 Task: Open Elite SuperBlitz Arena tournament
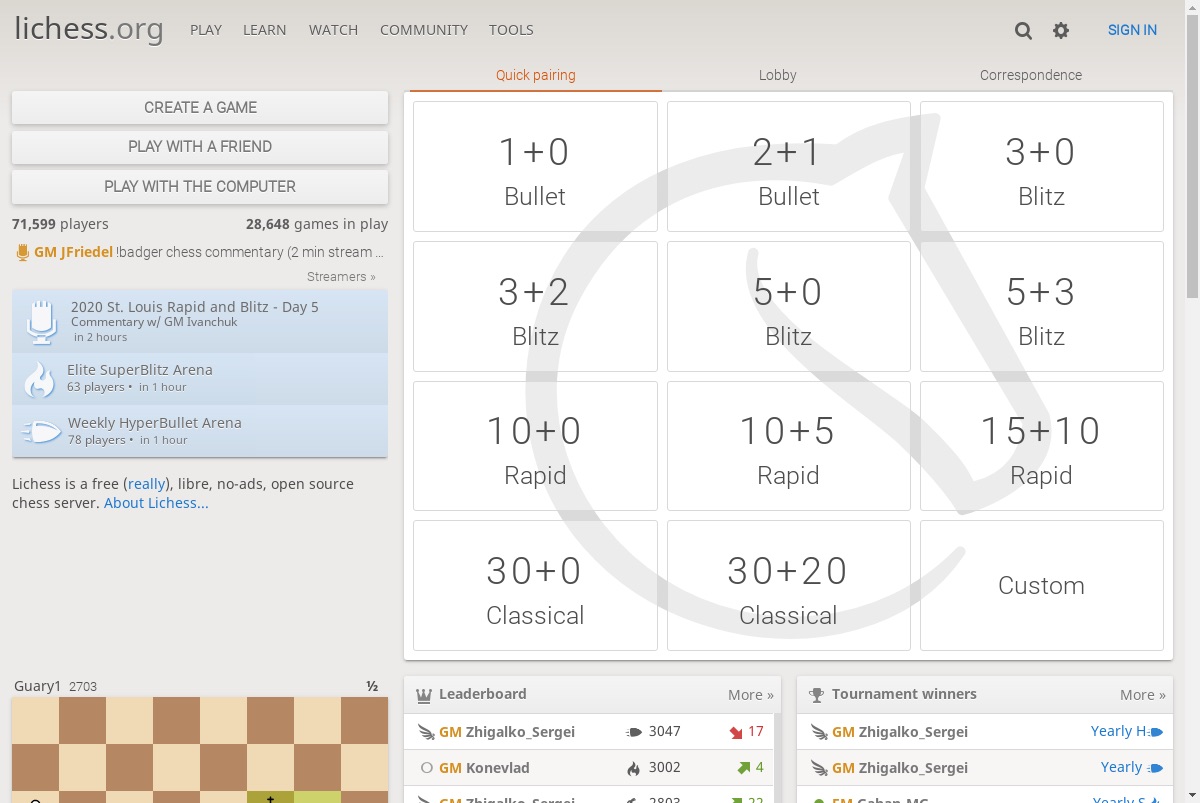[x=200, y=378]
